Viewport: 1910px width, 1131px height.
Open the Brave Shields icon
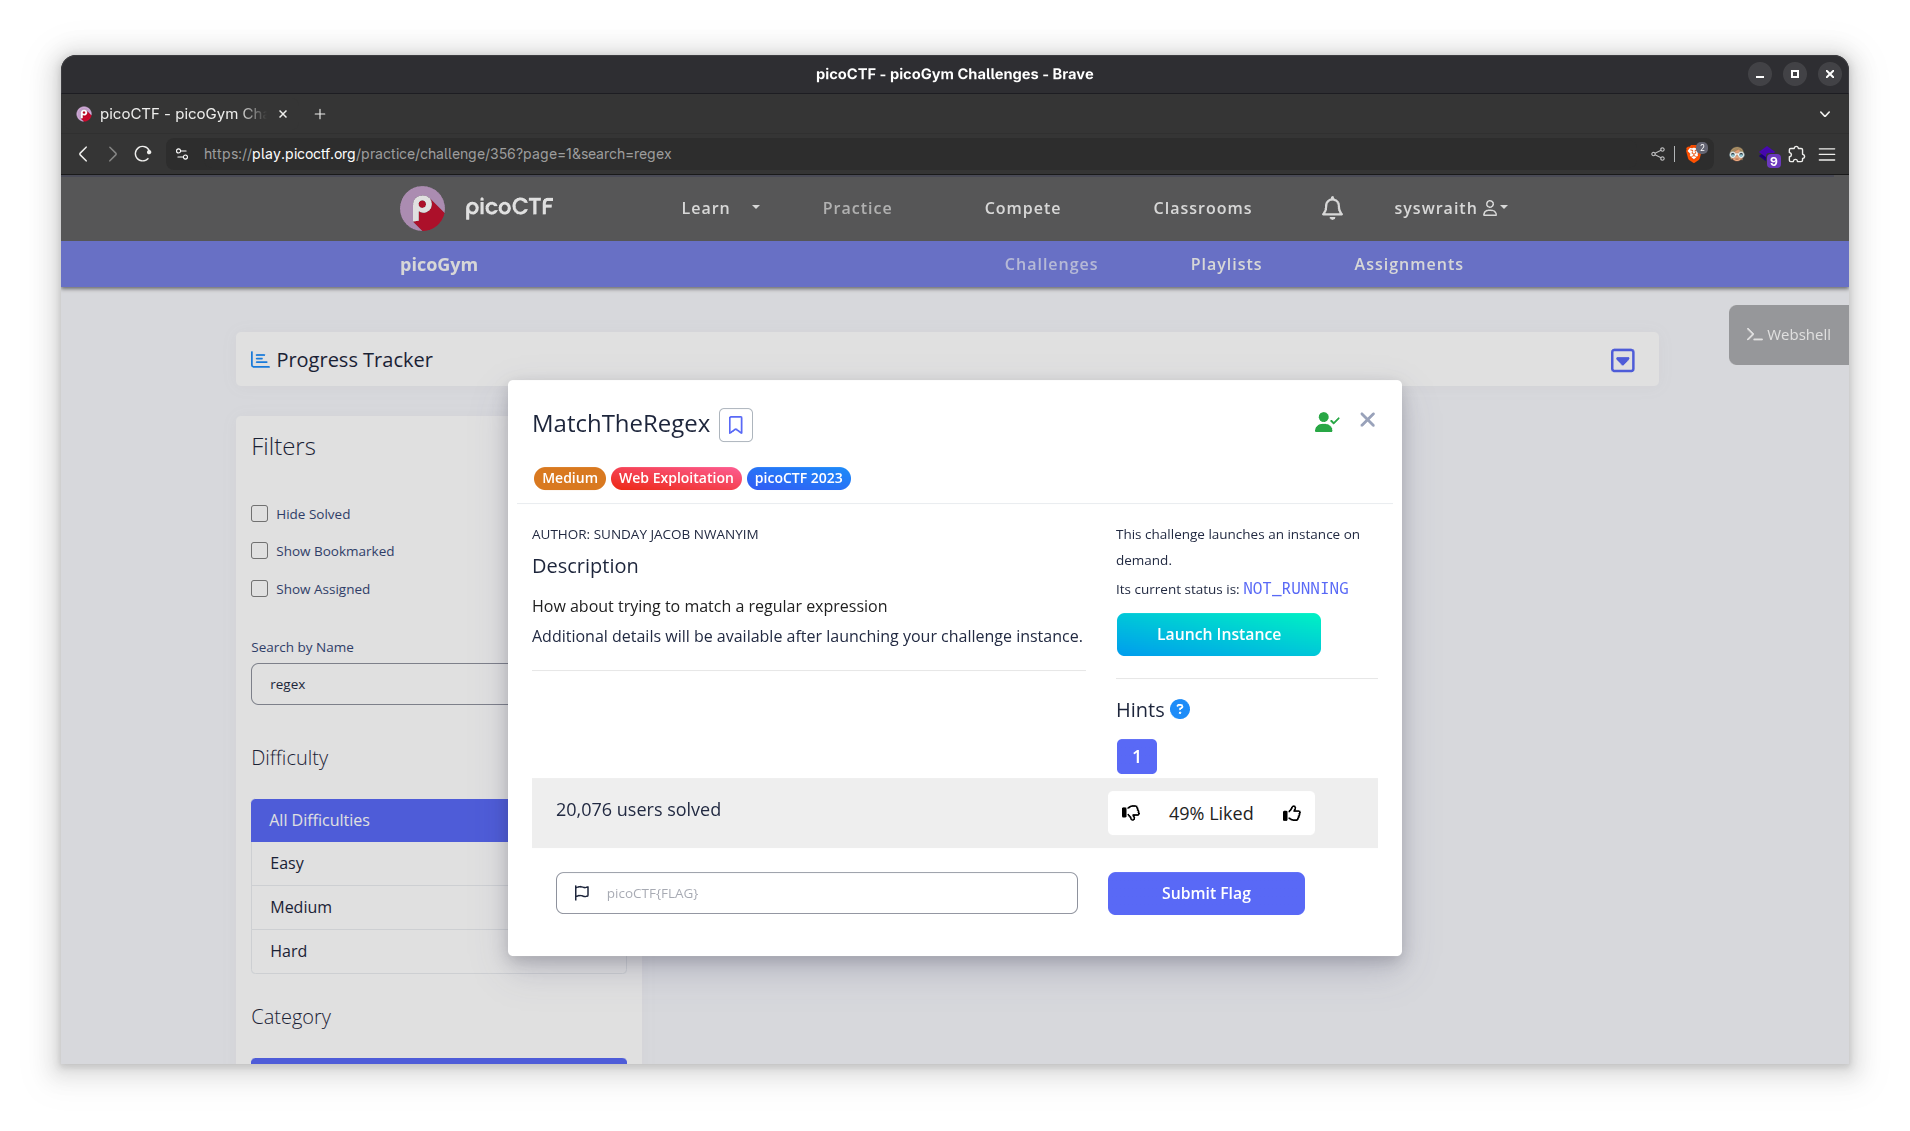pos(1694,154)
